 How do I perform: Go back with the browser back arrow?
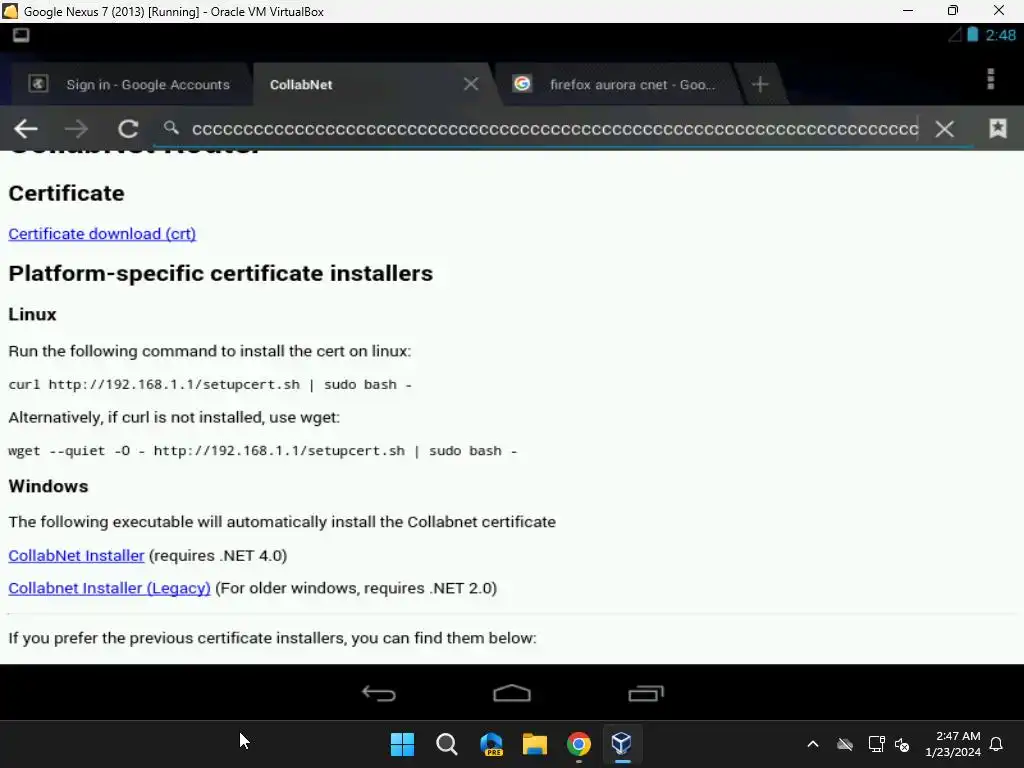(x=25, y=129)
